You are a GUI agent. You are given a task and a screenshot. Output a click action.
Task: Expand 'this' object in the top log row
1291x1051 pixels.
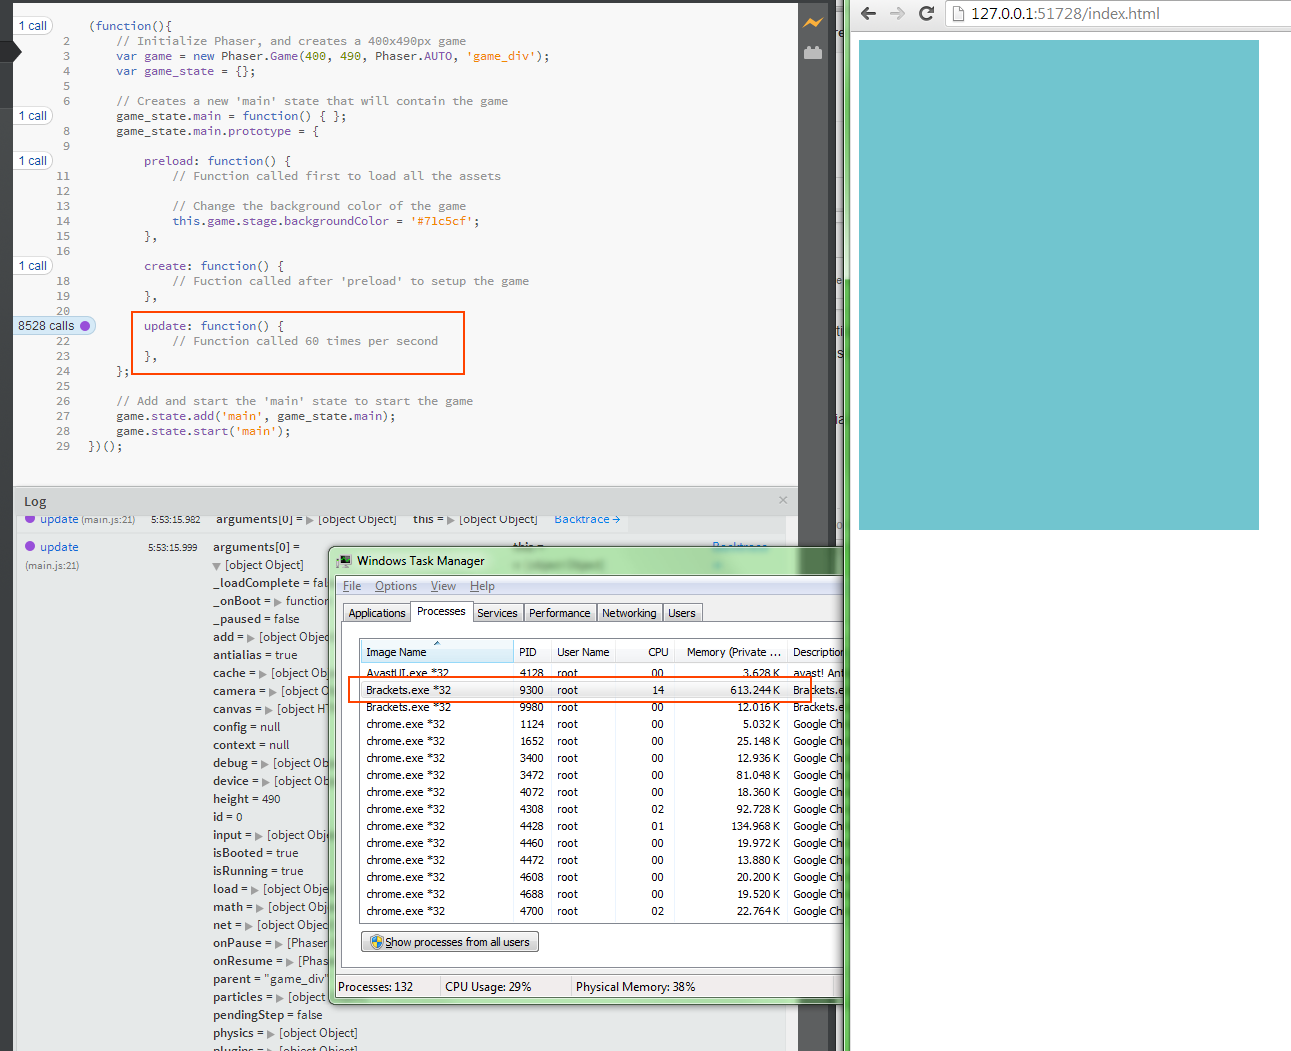coord(451,520)
